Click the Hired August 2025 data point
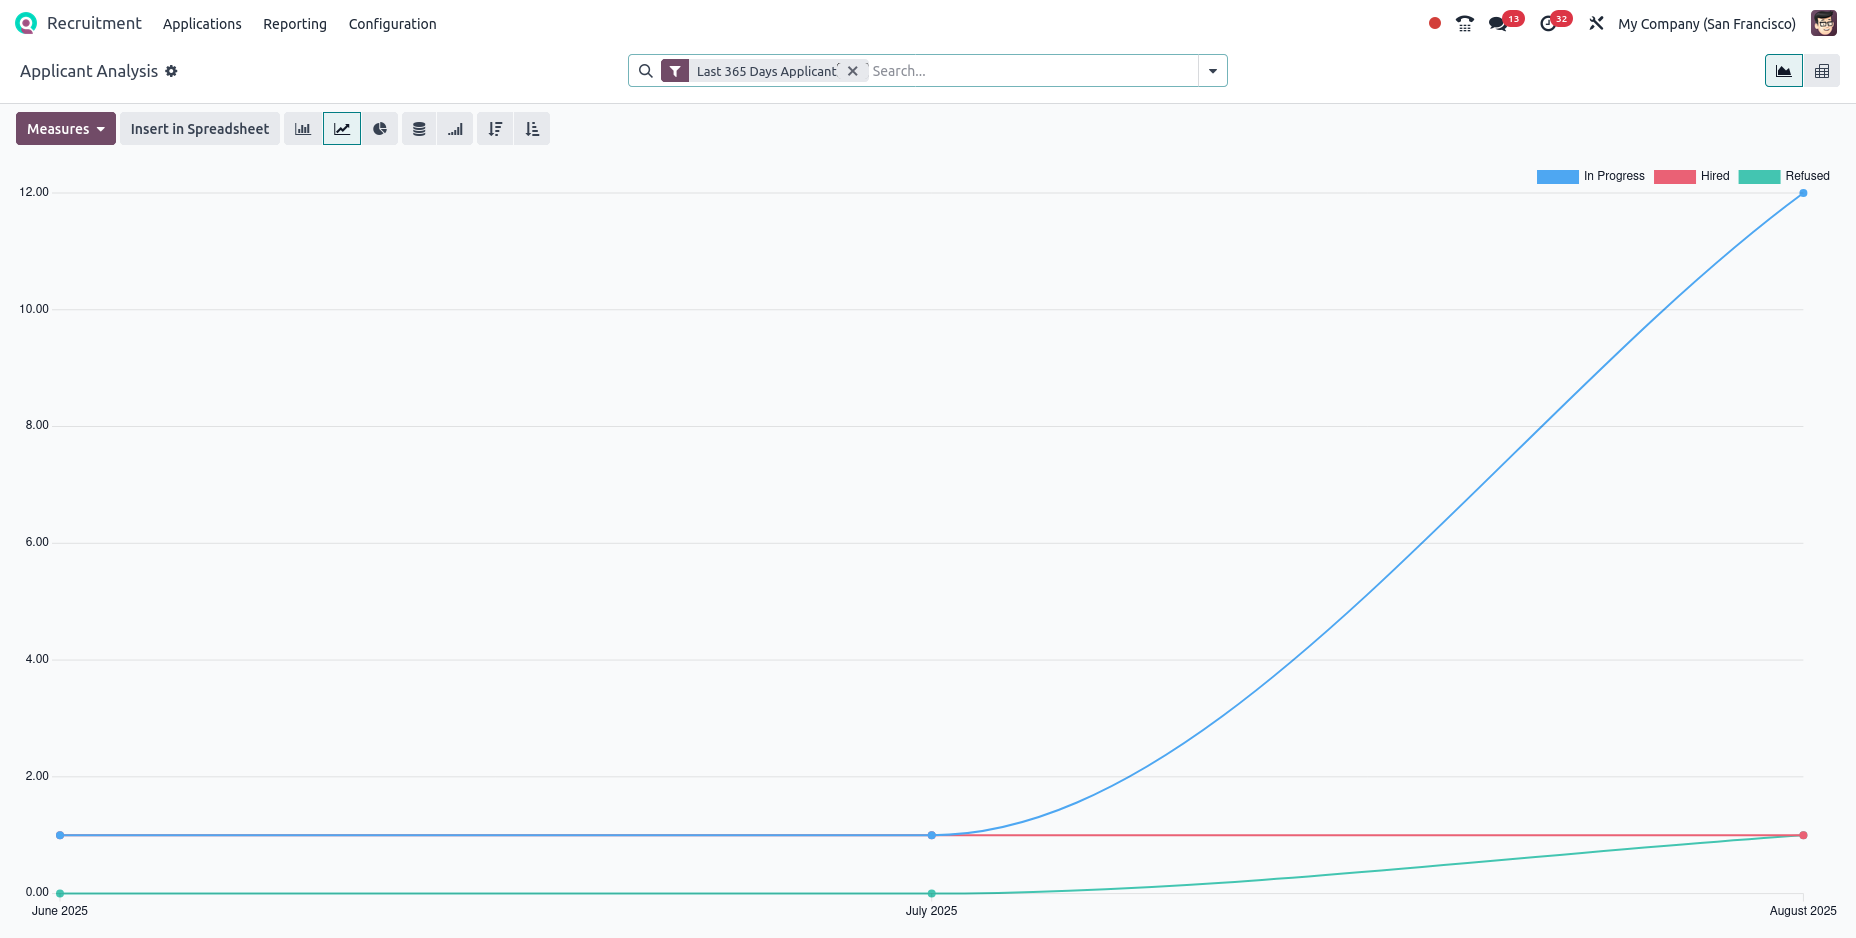Screen dimensions: 1856x938 [x=1803, y=835]
